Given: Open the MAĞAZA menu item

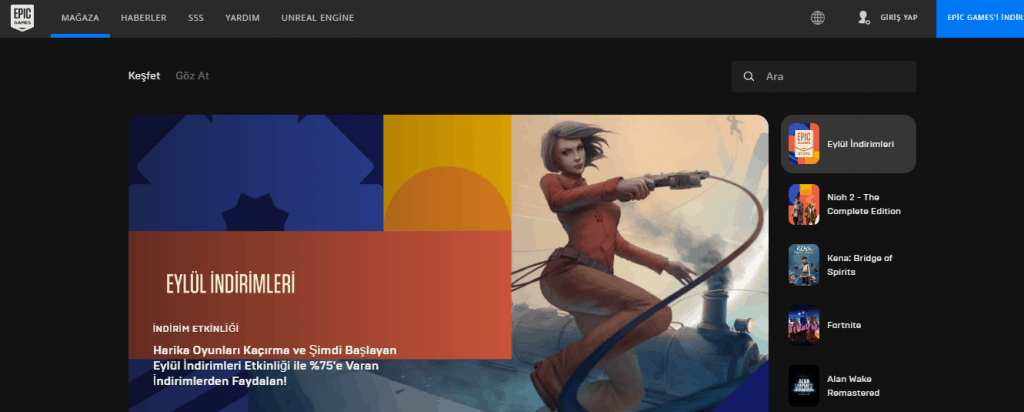Looking at the screenshot, I should 80,18.
